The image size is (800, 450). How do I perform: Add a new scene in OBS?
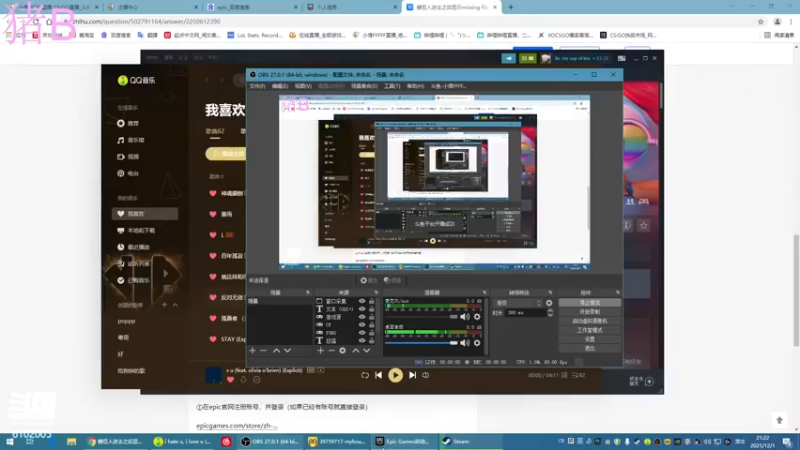(x=252, y=351)
